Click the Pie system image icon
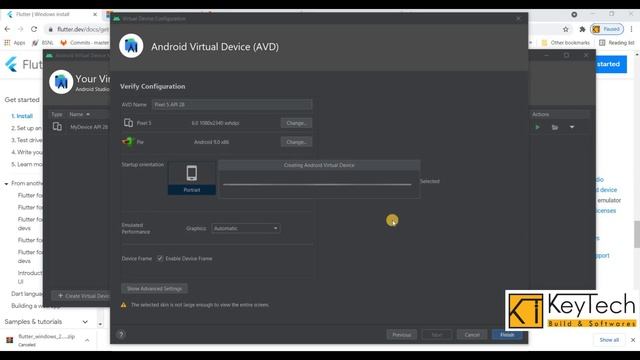The width and height of the screenshot is (640, 360). [128, 141]
